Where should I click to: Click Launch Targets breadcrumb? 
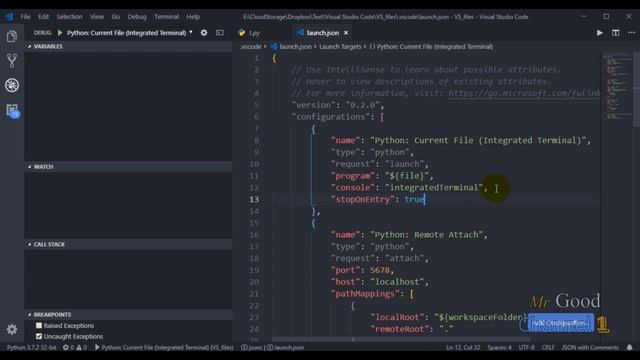(340, 47)
